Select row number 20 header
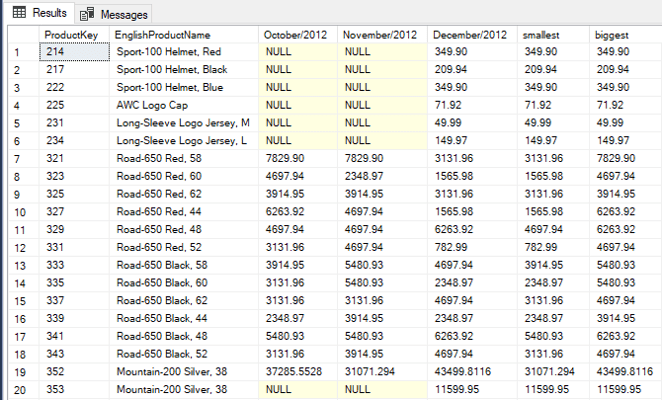 tap(19, 388)
